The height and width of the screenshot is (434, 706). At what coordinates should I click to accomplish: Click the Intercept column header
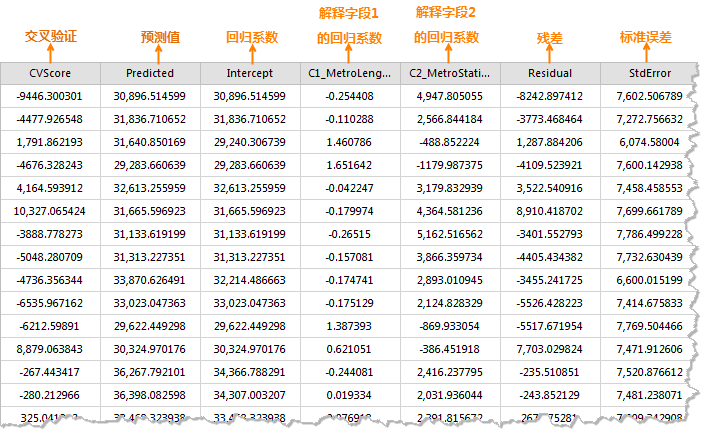pyautogui.click(x=250, y=73)
